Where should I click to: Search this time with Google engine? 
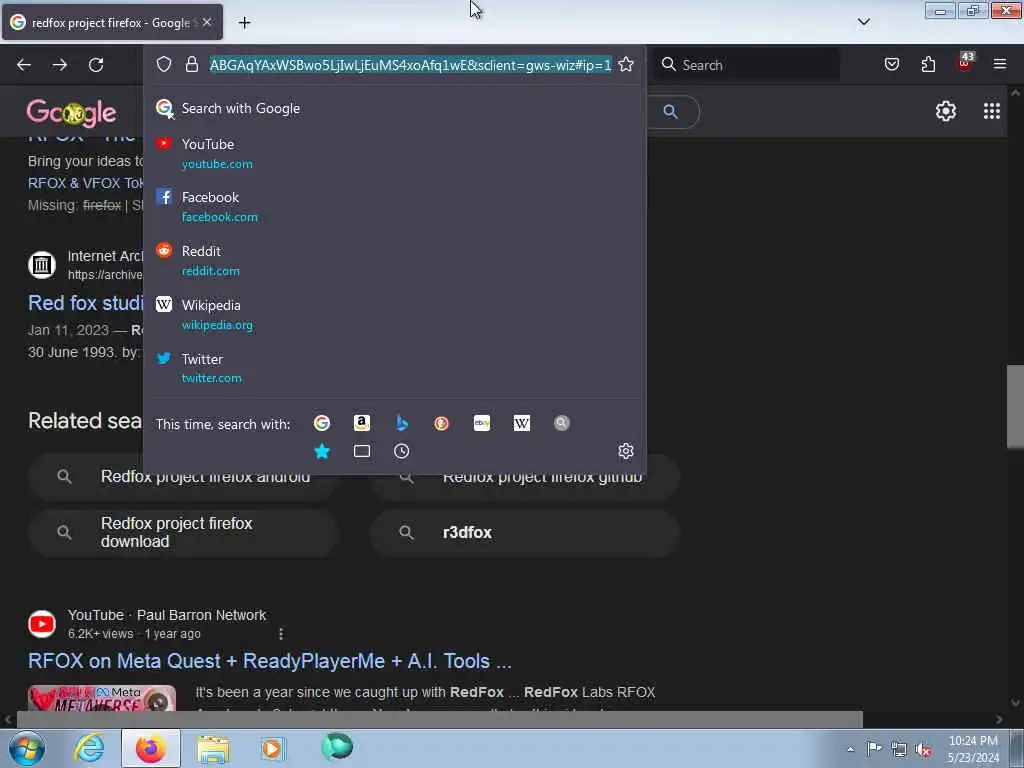click(322, 423)
